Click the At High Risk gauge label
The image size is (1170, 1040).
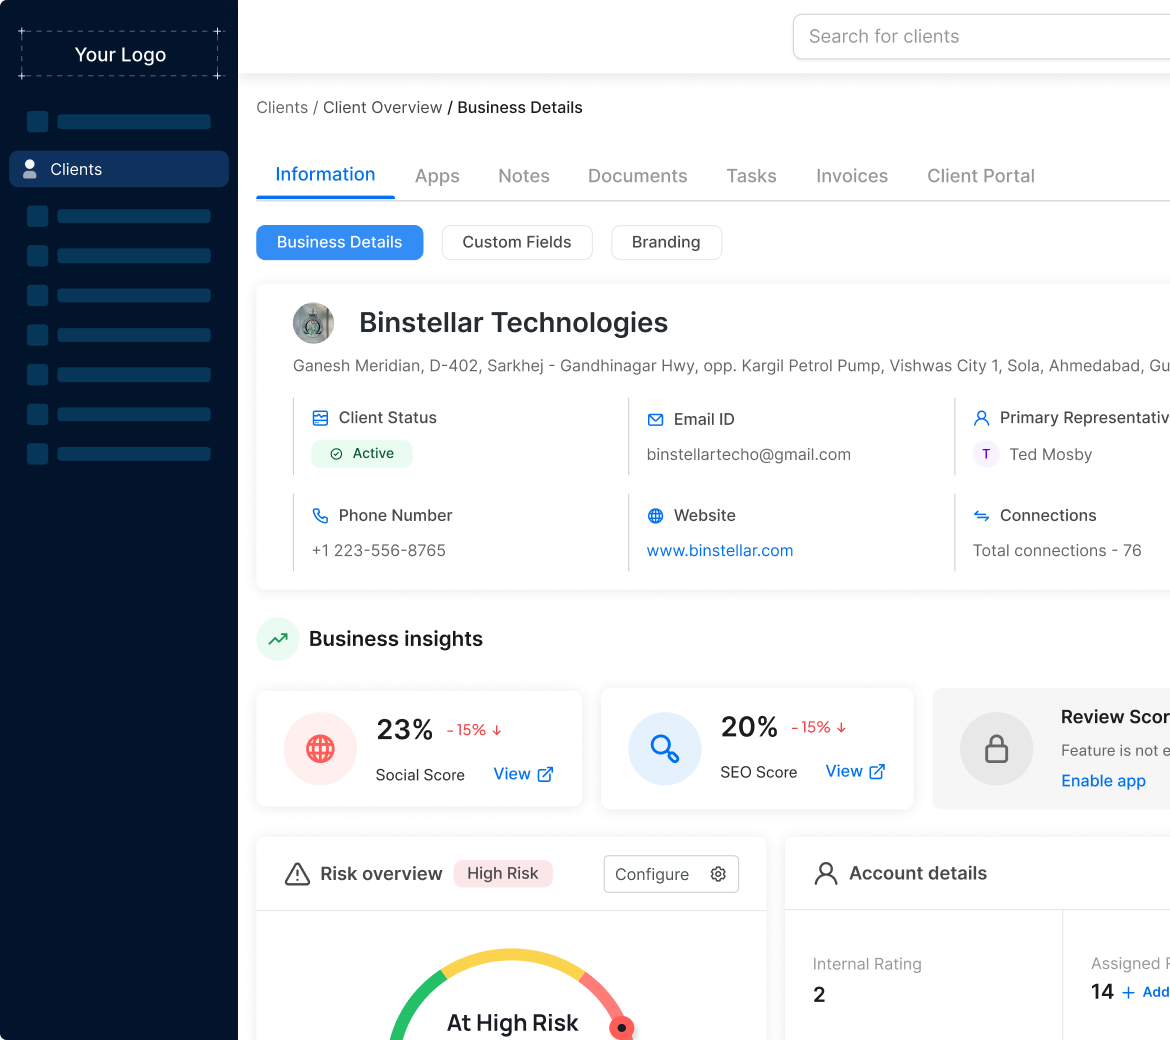513,1023
